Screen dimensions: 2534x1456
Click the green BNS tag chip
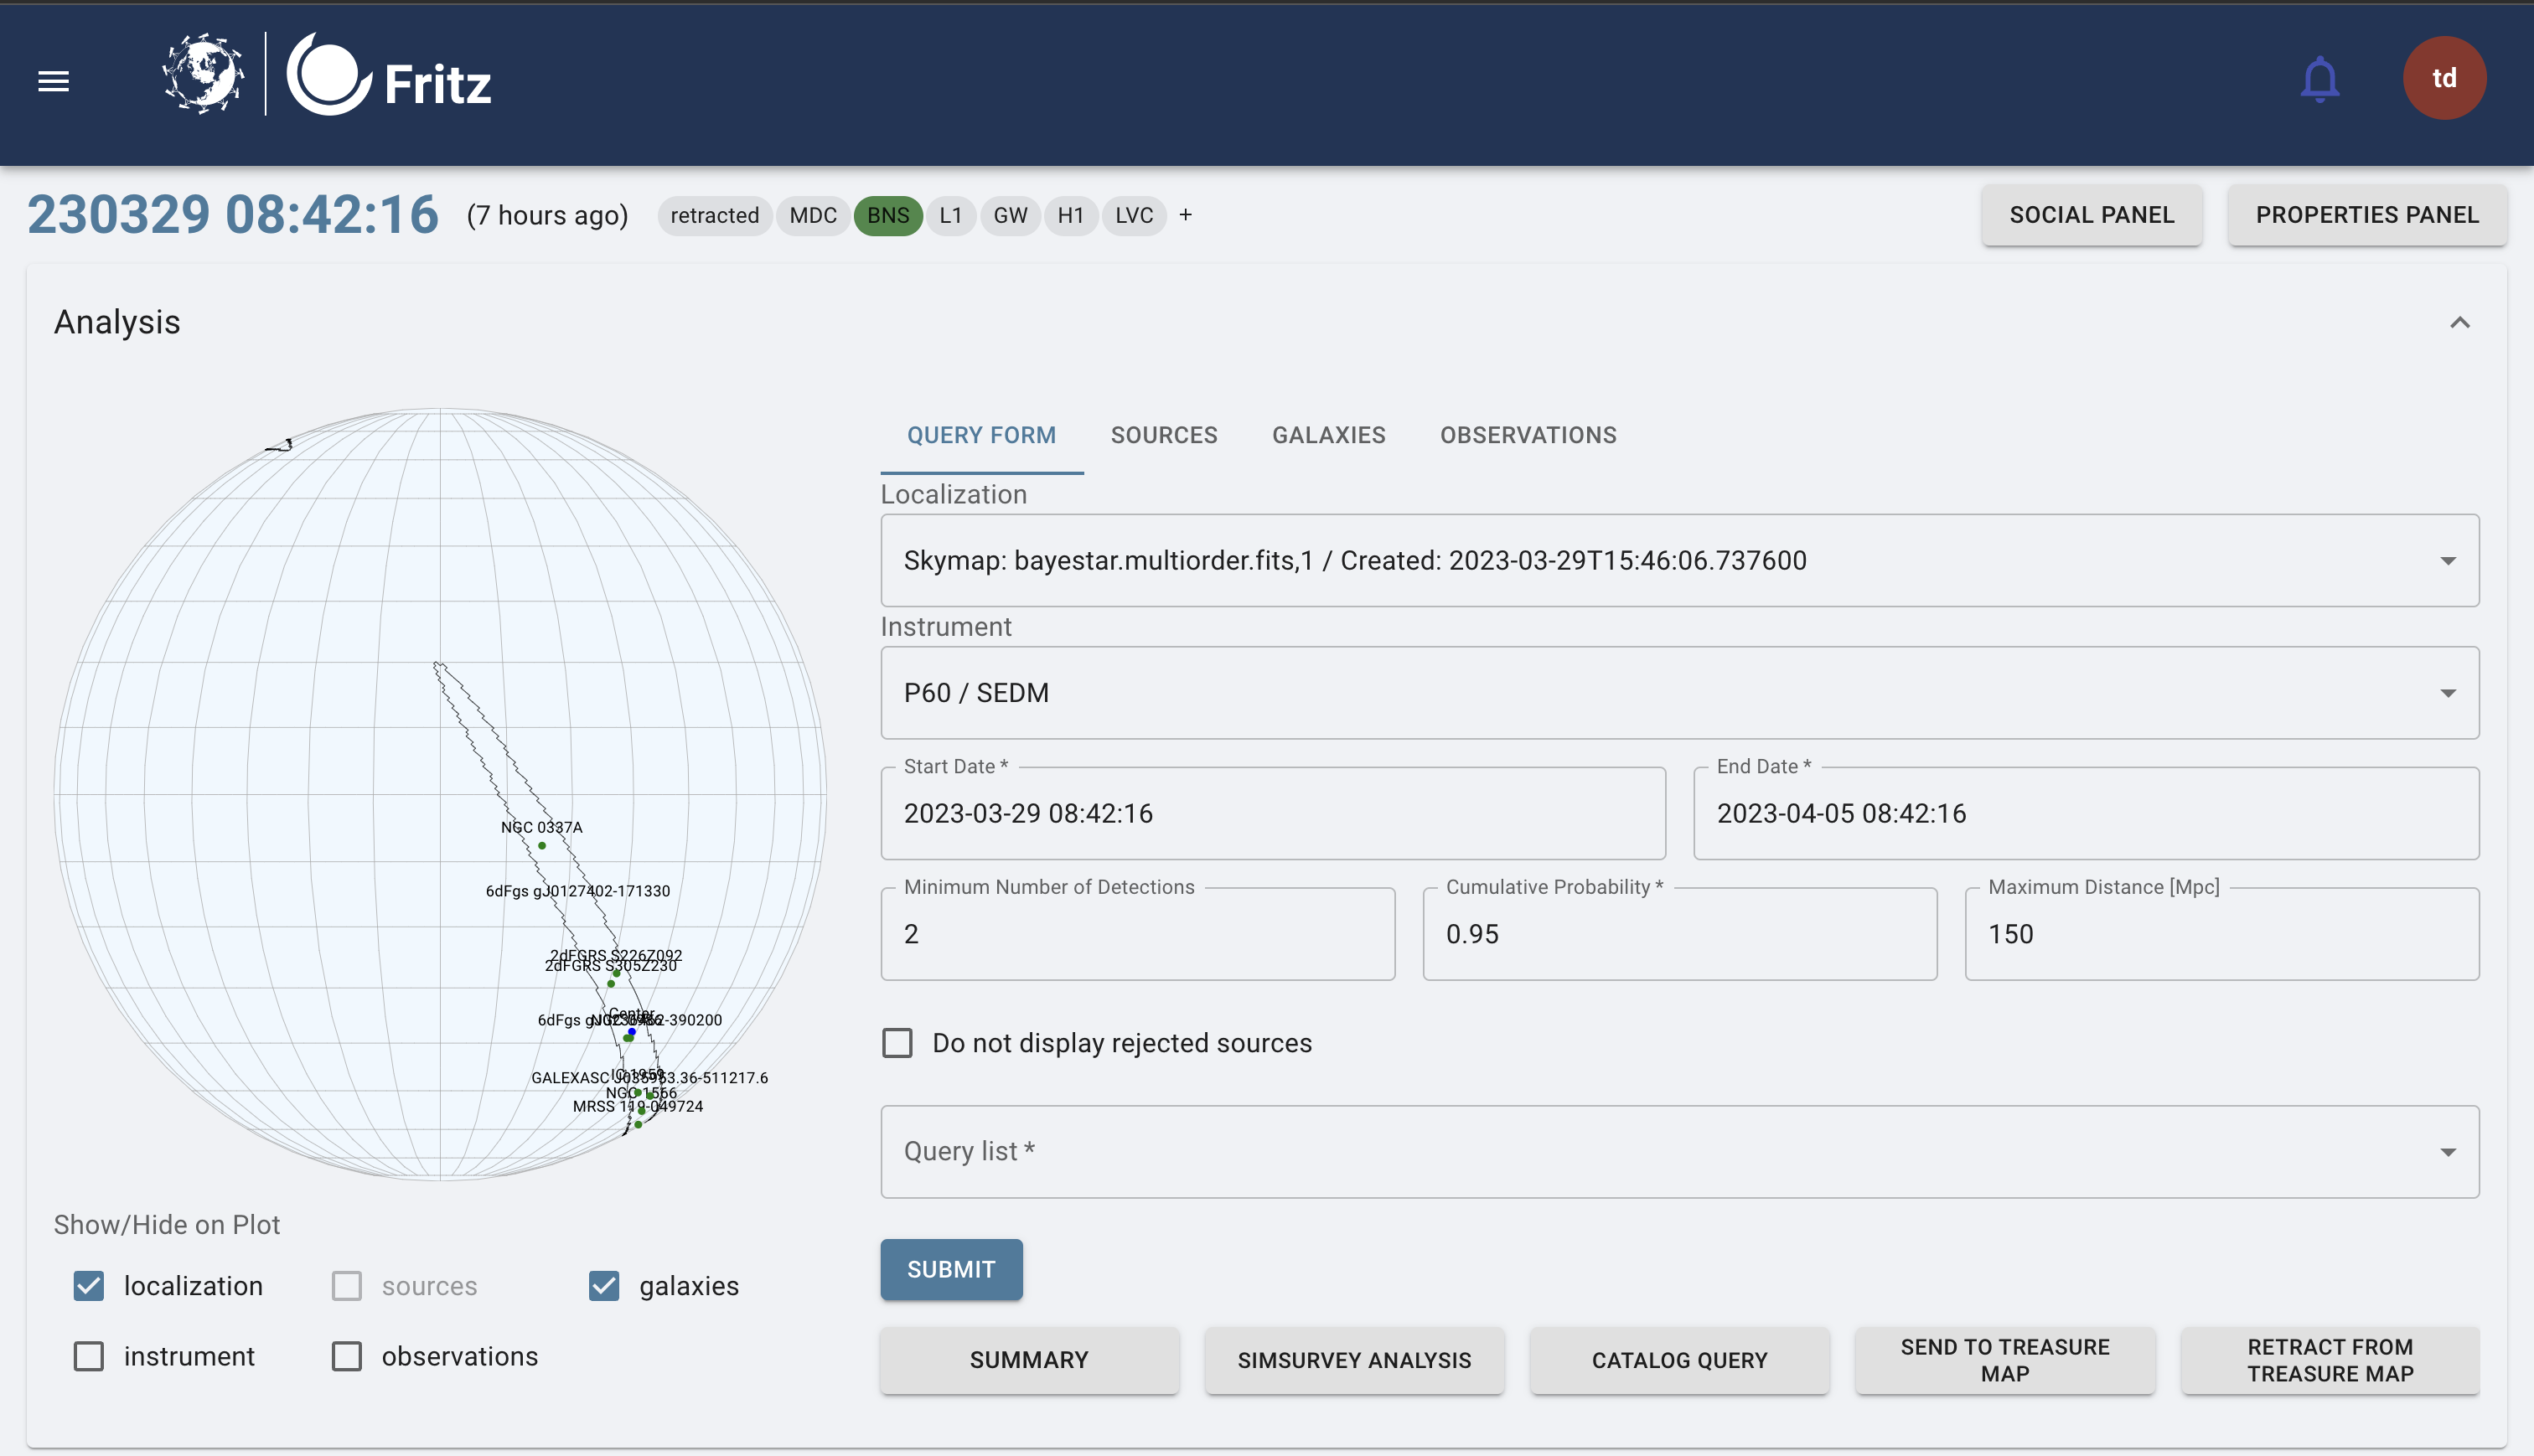[x=887, y=216]
